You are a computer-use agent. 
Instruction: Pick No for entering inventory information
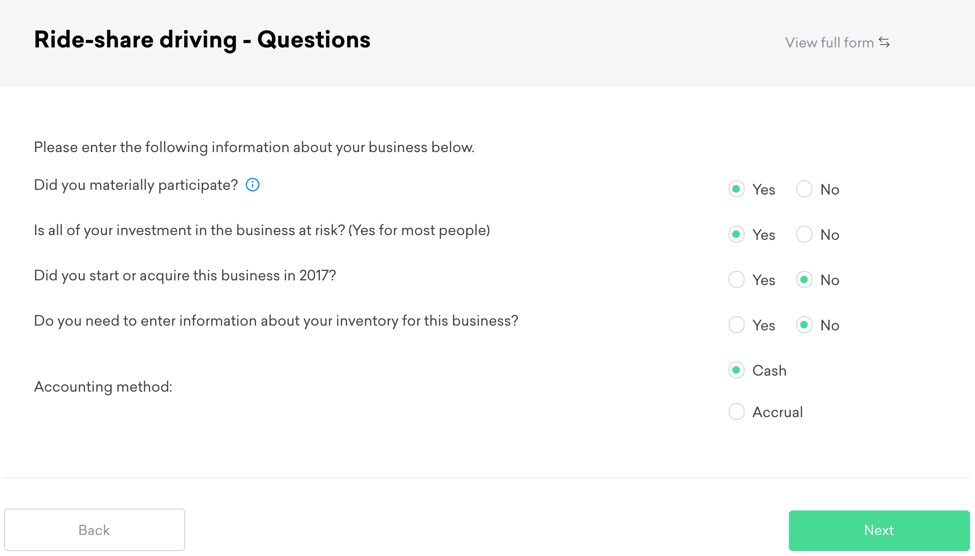pyautogui.click(x=804, y=325)
